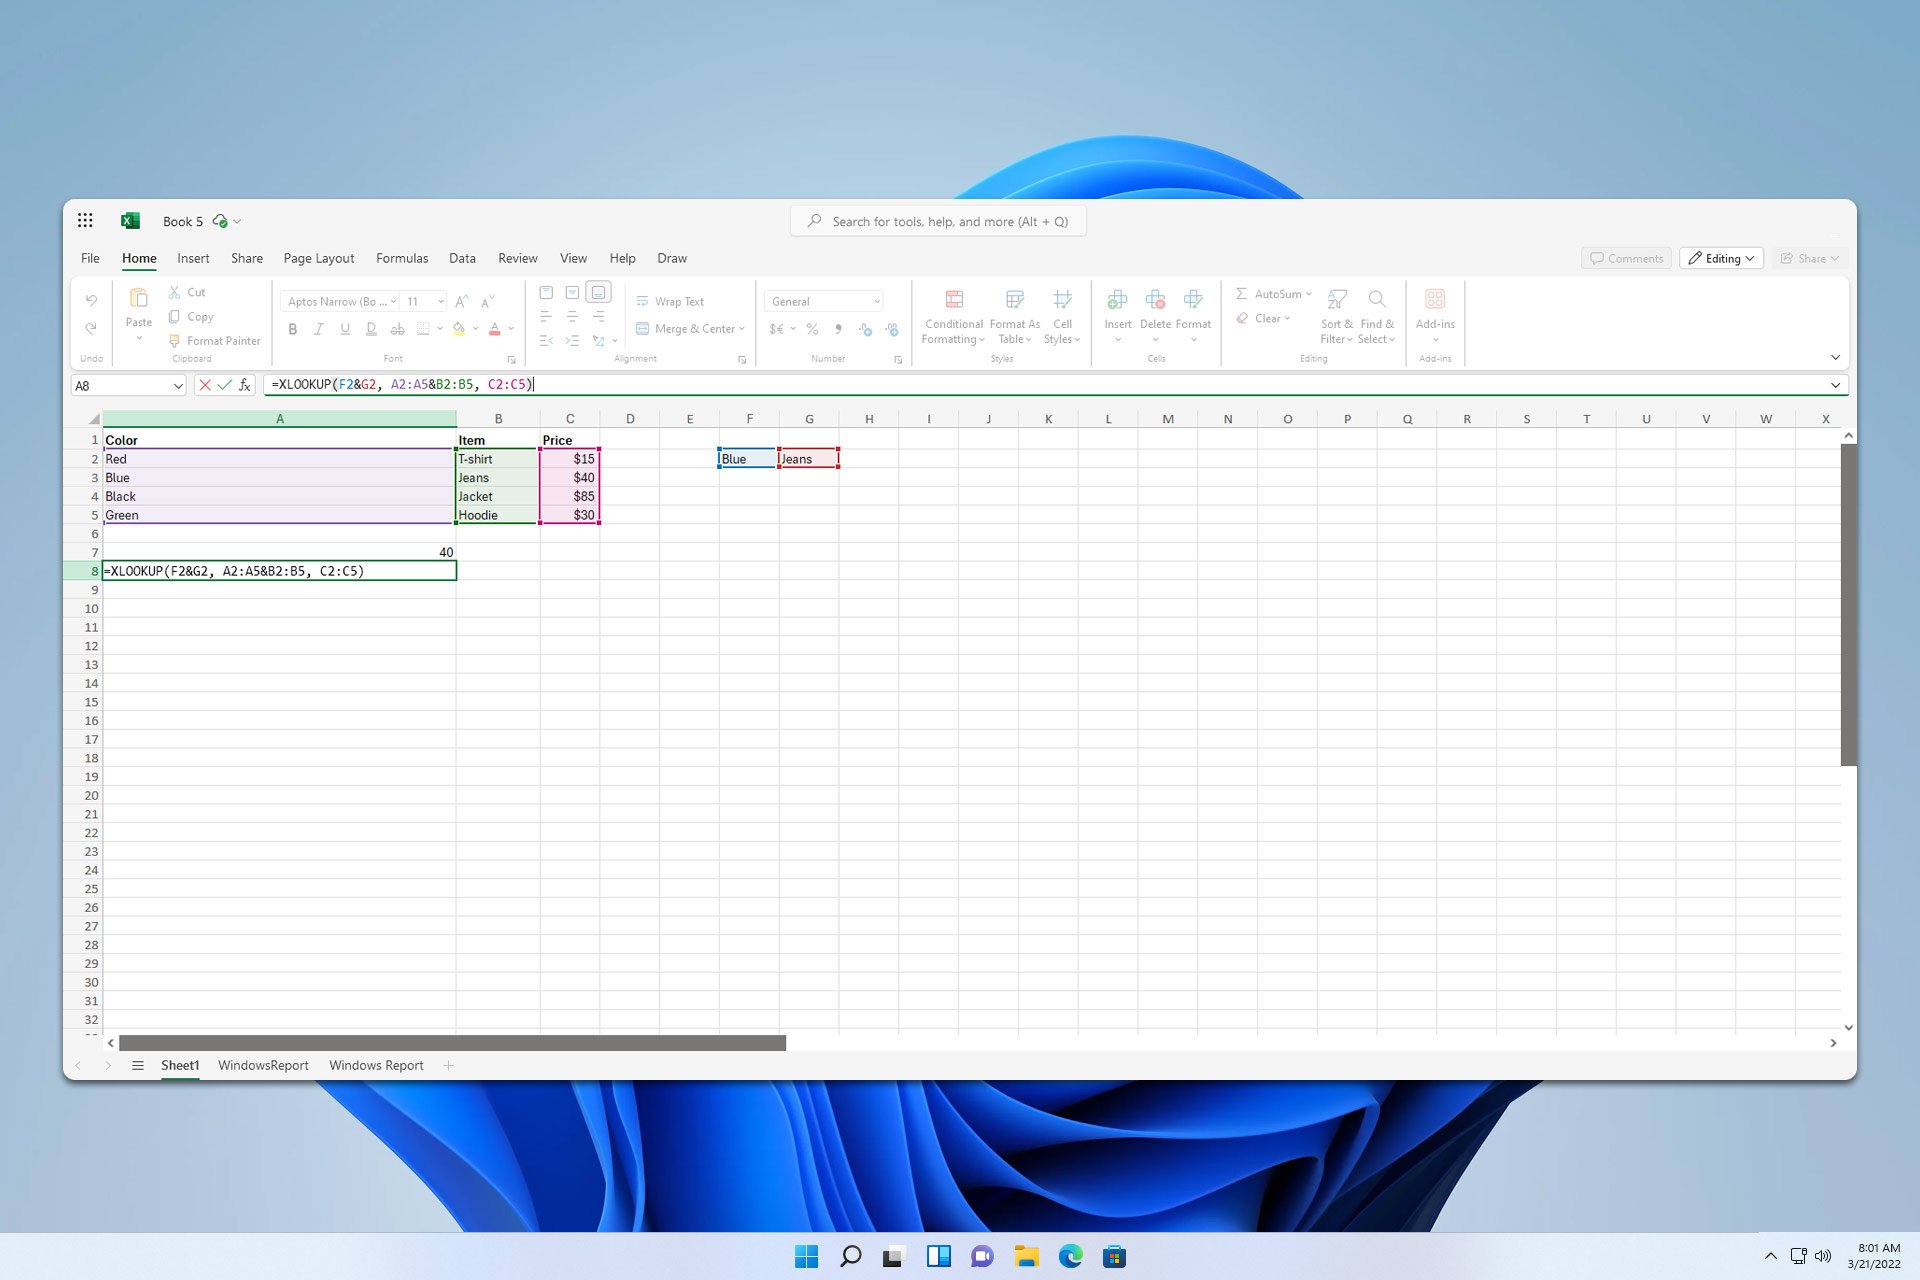Select the Insert ribbon tab
The height and width of the screenshot is (1280, 1920).
193,259
